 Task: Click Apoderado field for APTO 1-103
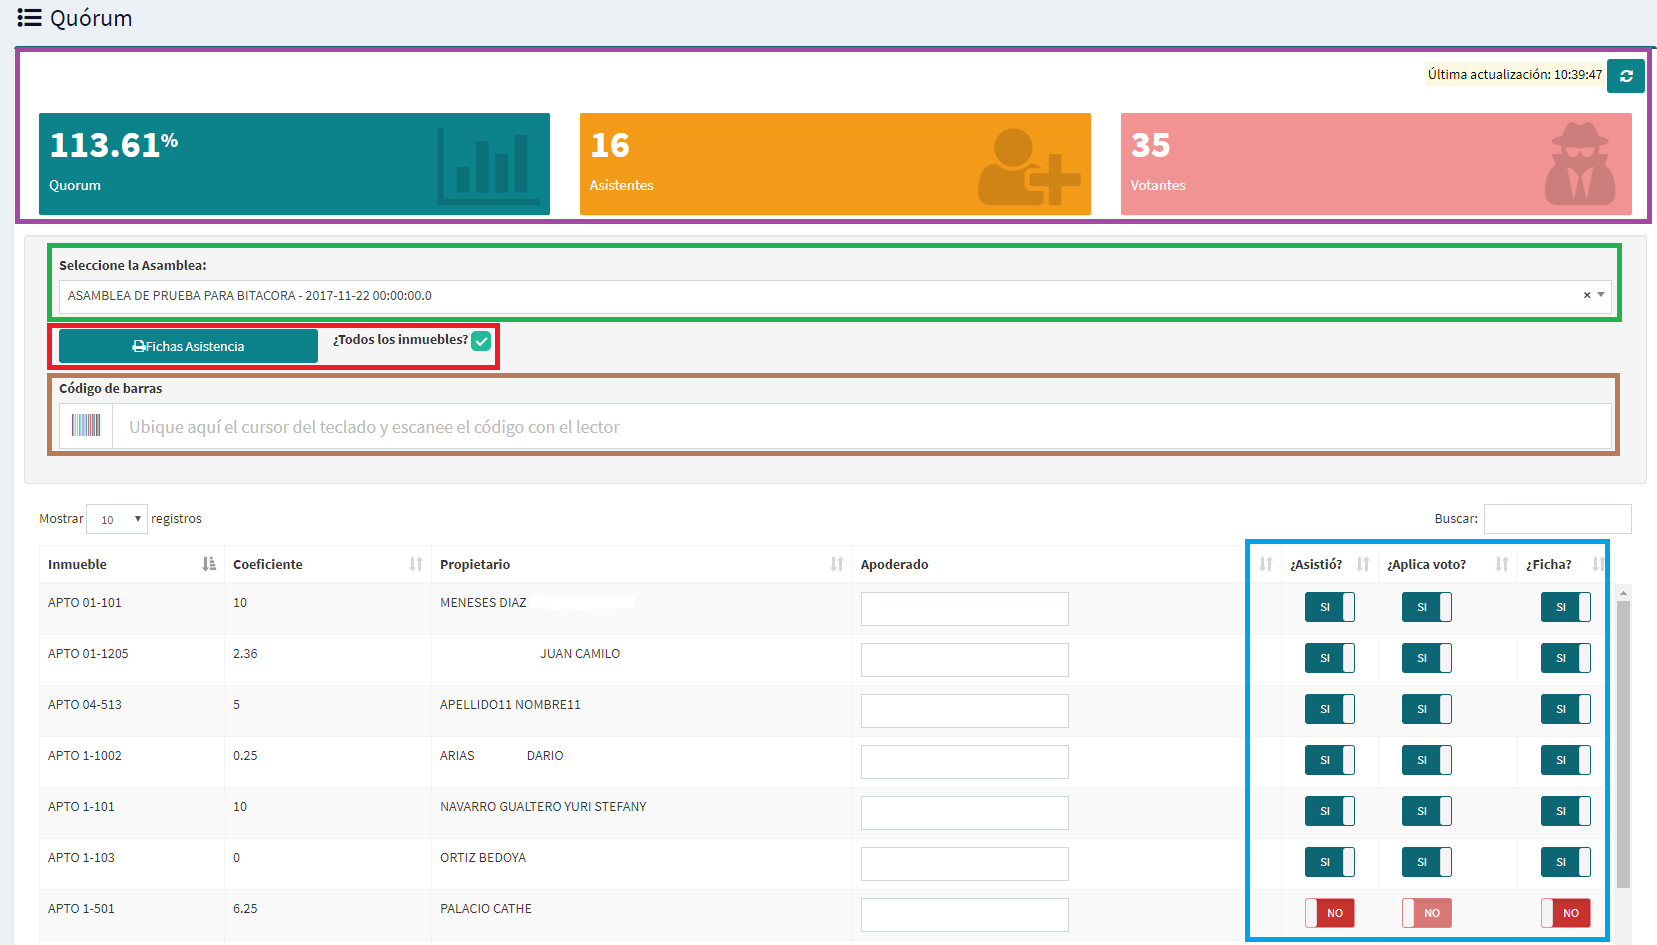pyautogui.click(x=964, y=864)
